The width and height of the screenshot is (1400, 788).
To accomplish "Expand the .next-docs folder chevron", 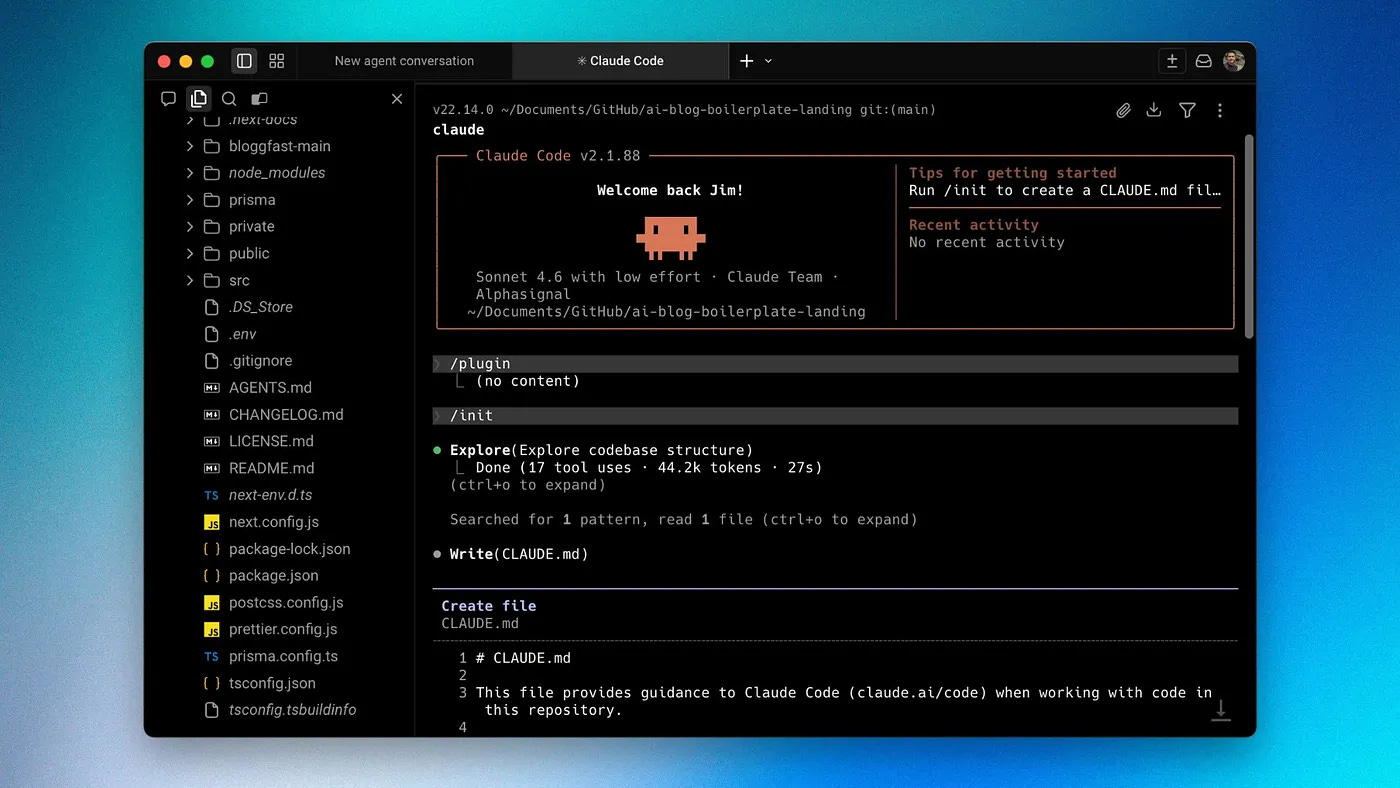I will pyautogui.click(x=190, y=119).
